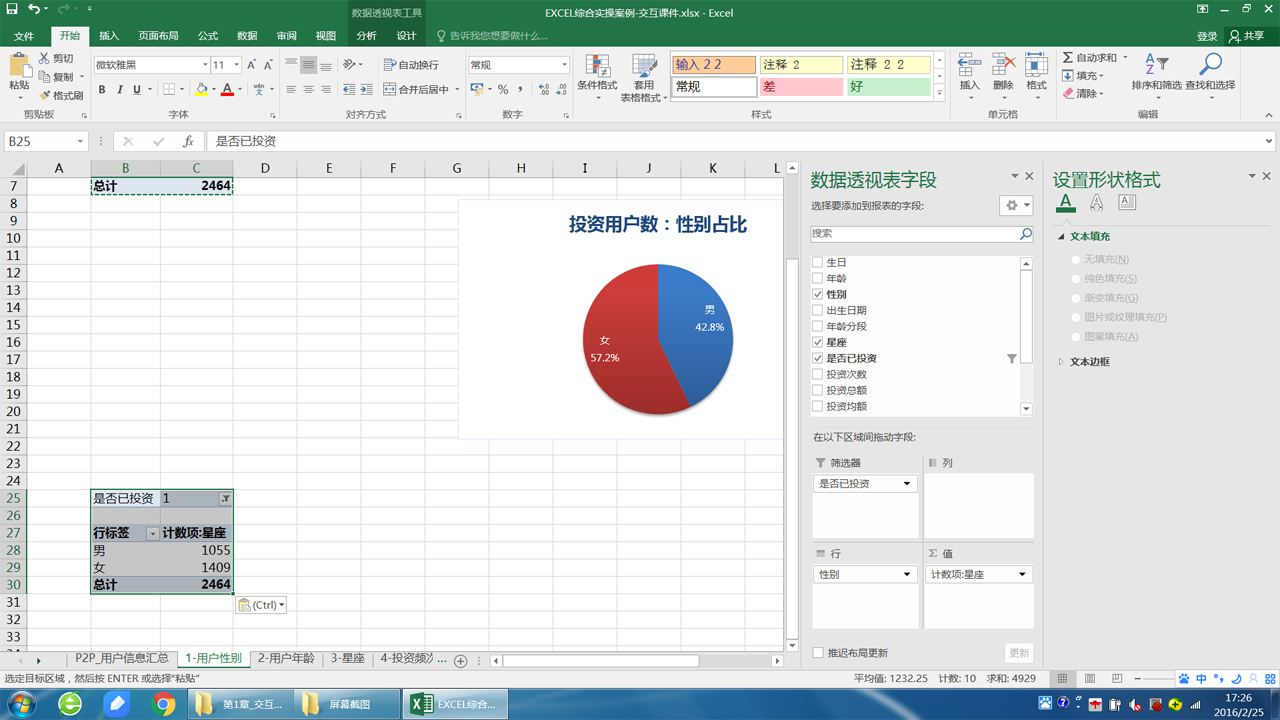The image size is (1280, 720).
Task: Apply underline formatting
Action: pos(137,89)
